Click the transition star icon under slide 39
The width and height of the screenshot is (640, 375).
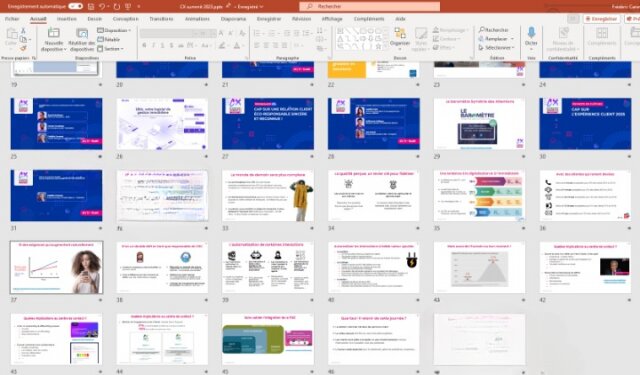click(x=311, y=300)
